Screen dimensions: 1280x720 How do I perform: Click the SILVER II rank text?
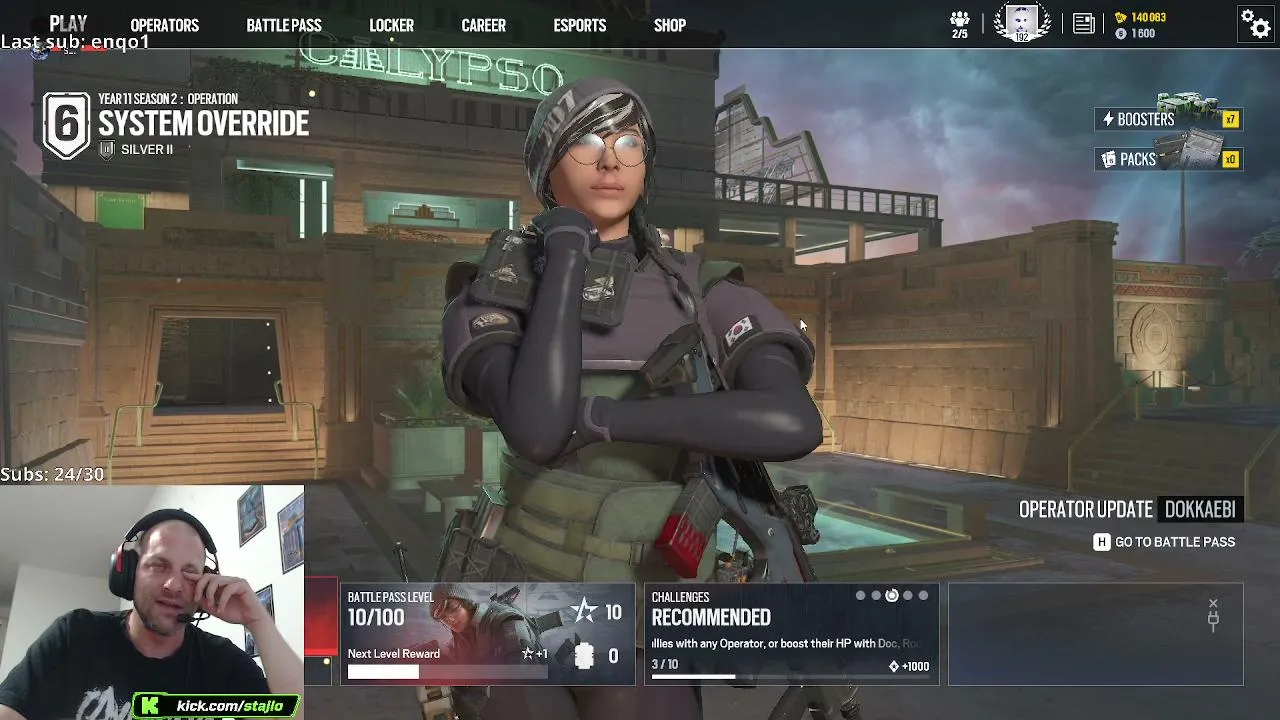click(x=147, y=150)
